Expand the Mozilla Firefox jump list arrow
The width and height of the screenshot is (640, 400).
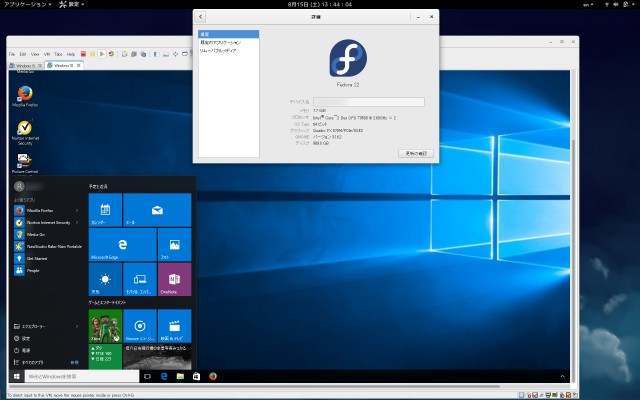click(77, 211)
